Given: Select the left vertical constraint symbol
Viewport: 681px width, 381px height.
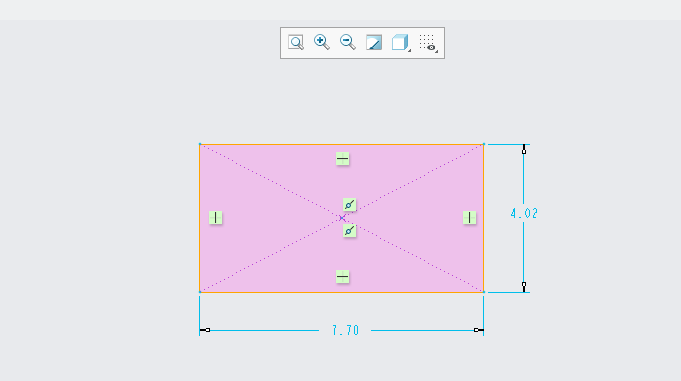Looking at the screenshot, I should tap(215, 218).
